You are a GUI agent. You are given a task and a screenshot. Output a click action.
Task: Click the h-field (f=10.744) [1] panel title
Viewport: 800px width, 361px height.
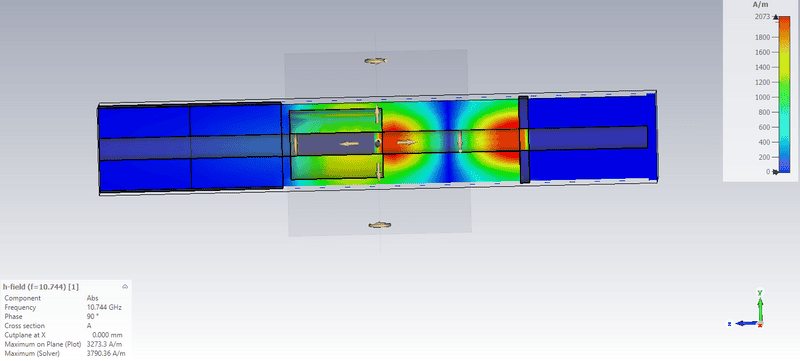[x=41, y=287]
